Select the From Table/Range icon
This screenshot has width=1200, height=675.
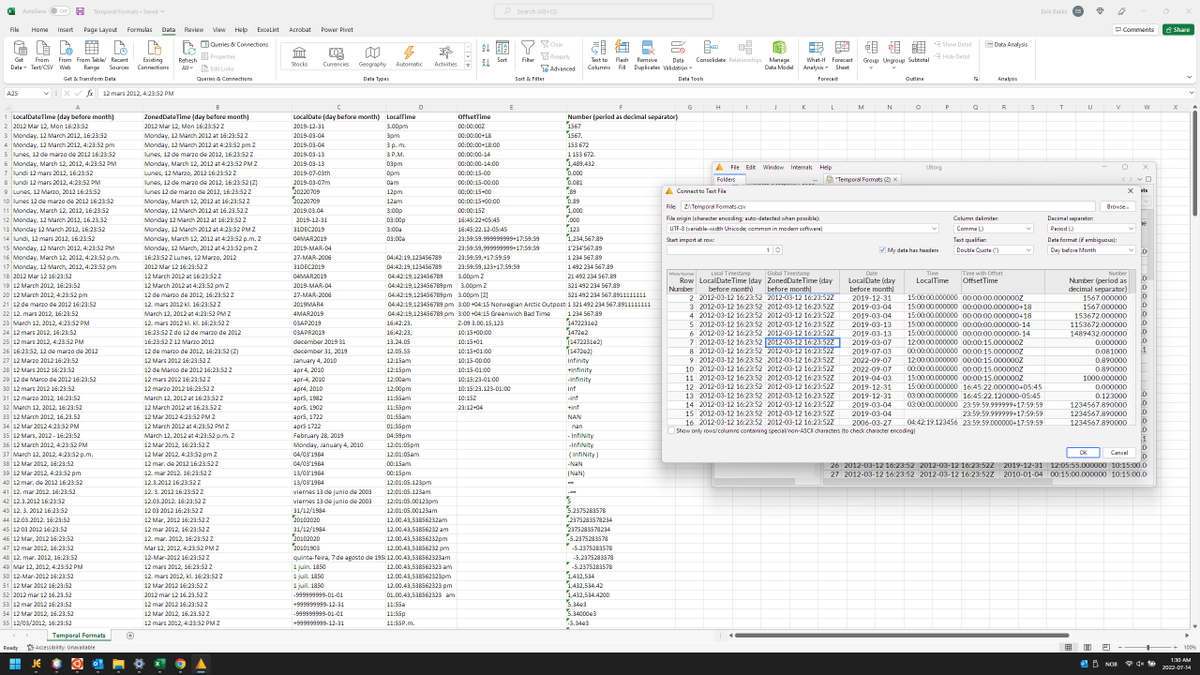[93, 57]
